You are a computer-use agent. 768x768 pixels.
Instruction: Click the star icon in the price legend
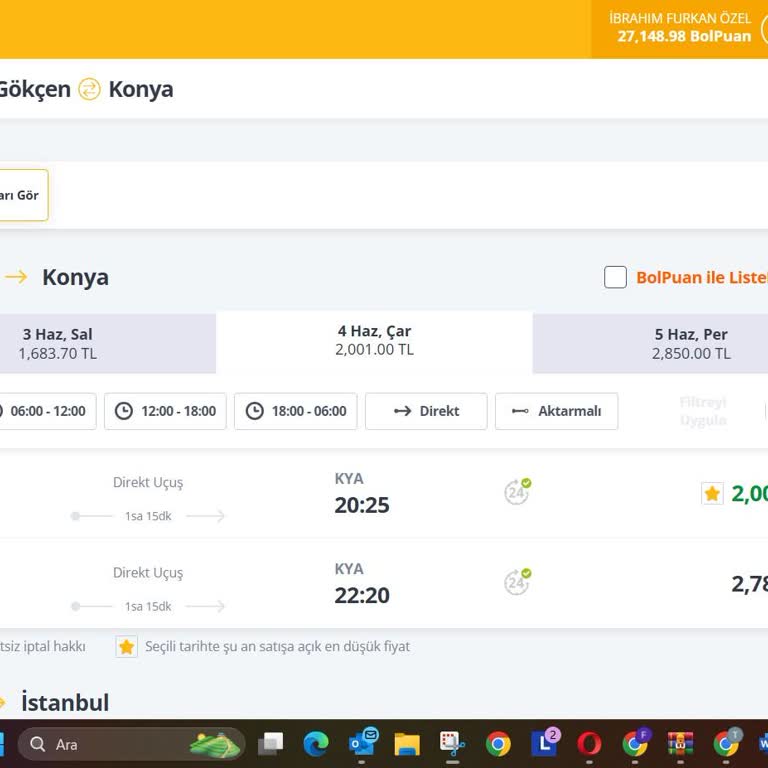[x=126, y=647]
